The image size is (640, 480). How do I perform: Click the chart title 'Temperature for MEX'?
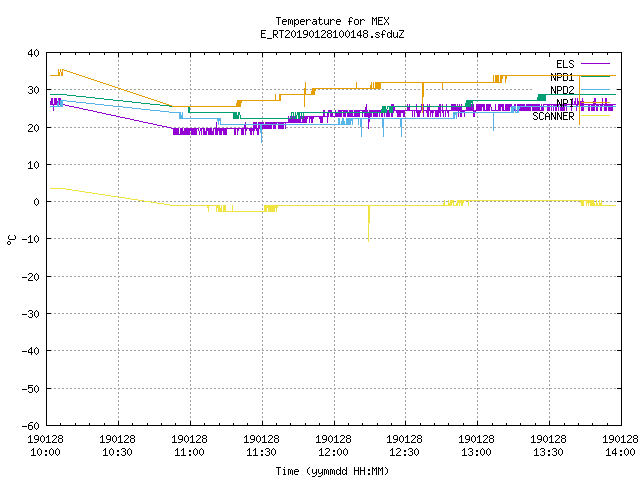tap(332, 21)
